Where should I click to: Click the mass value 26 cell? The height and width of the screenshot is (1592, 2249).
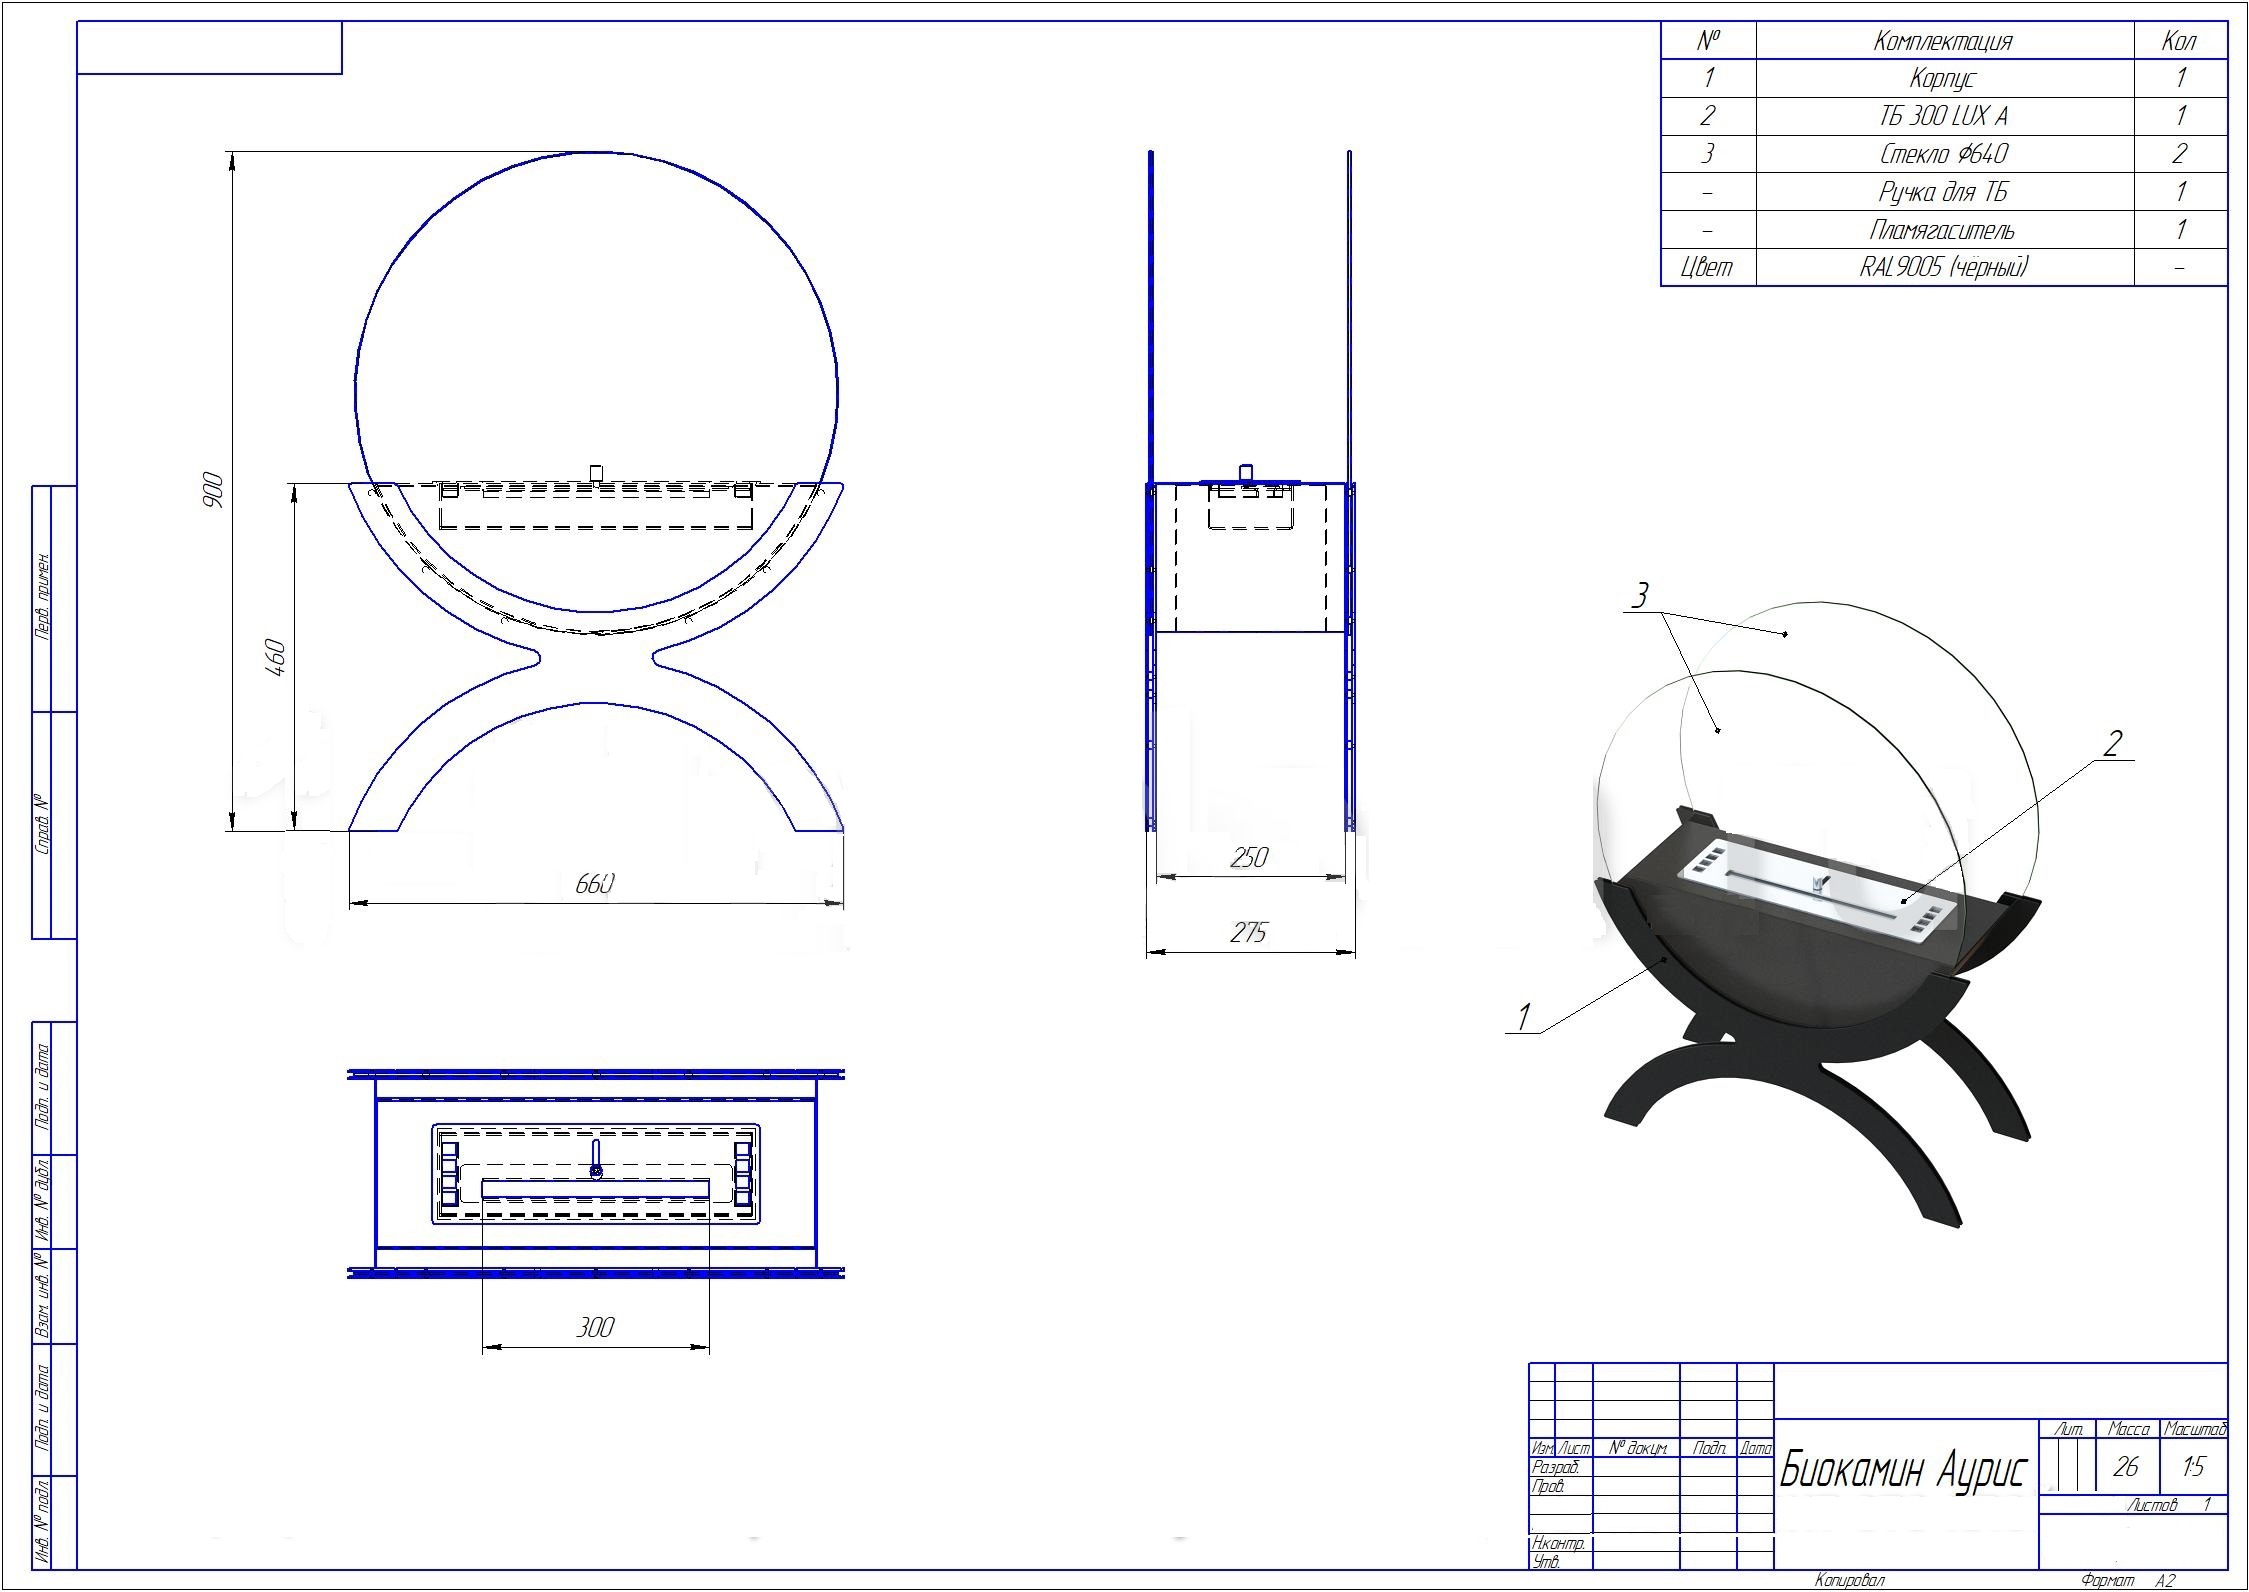2126,1467
